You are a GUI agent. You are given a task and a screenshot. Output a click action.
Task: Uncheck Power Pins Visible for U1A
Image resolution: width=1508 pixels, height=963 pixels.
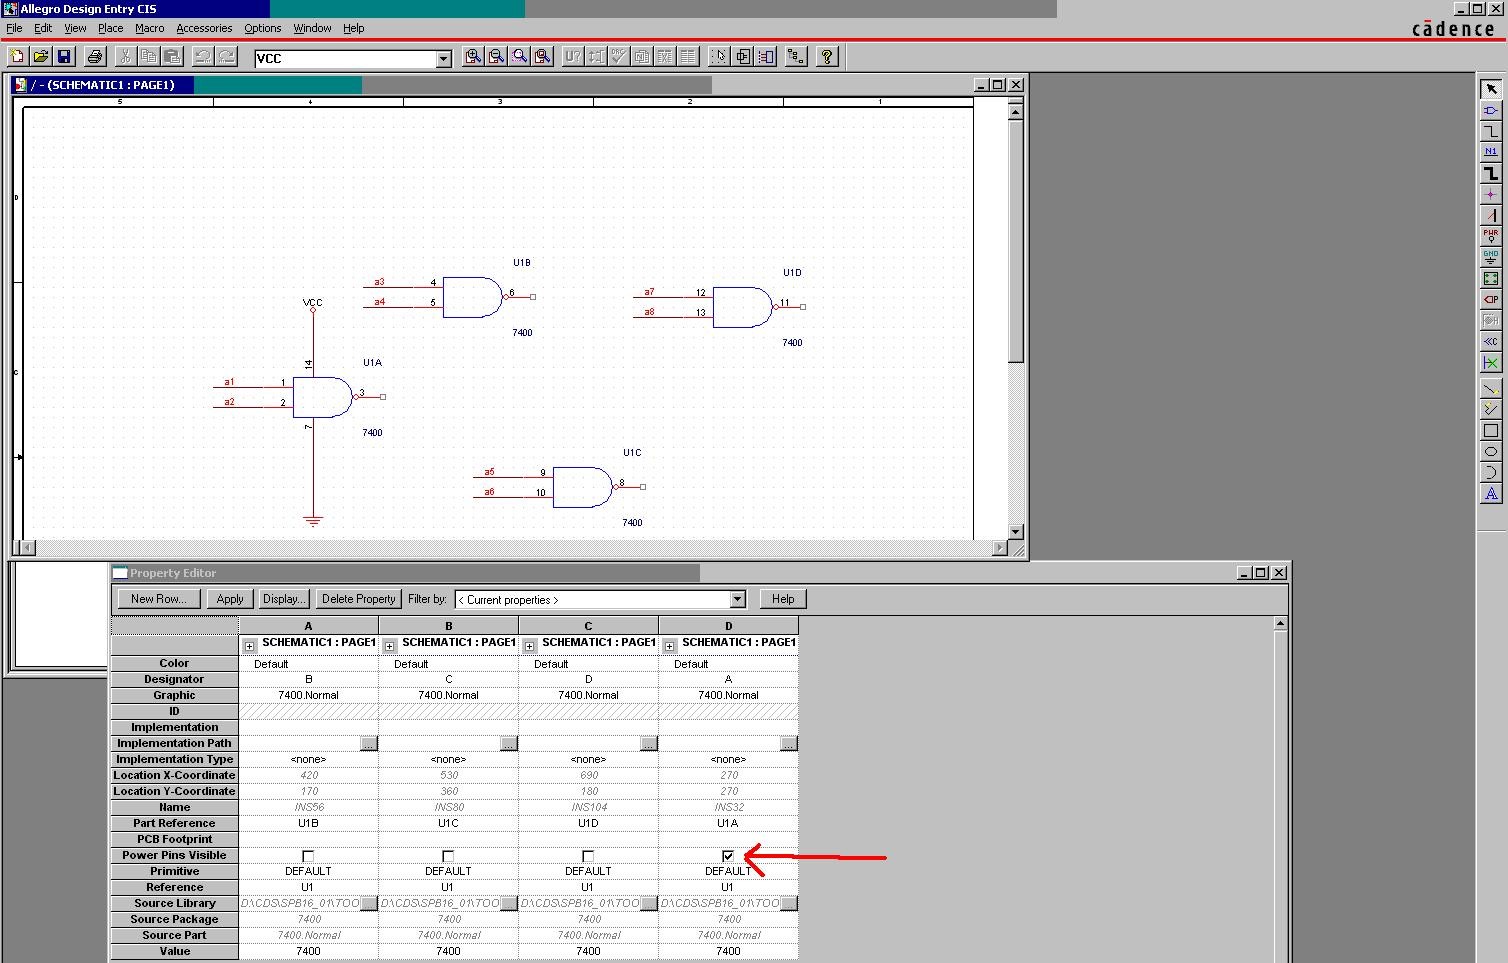728,856
